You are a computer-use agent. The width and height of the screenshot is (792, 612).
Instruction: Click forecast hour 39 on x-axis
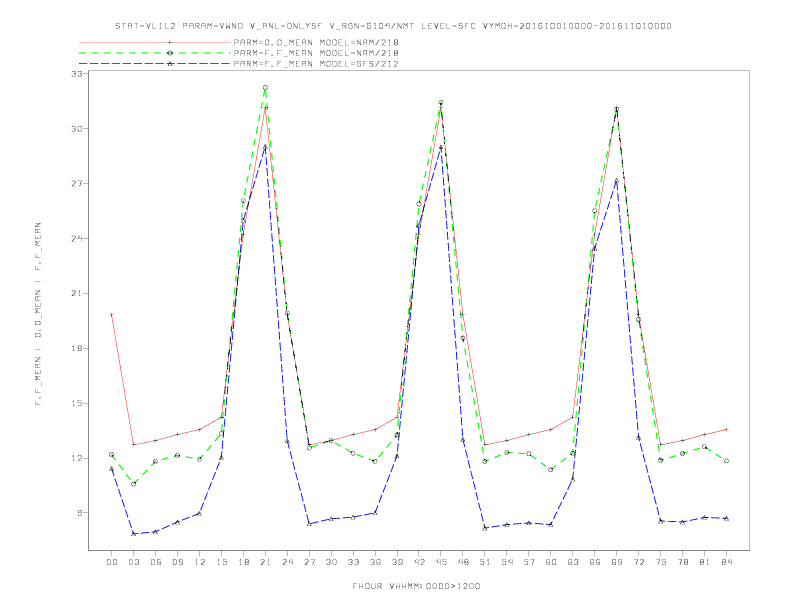tap(397, 562)
